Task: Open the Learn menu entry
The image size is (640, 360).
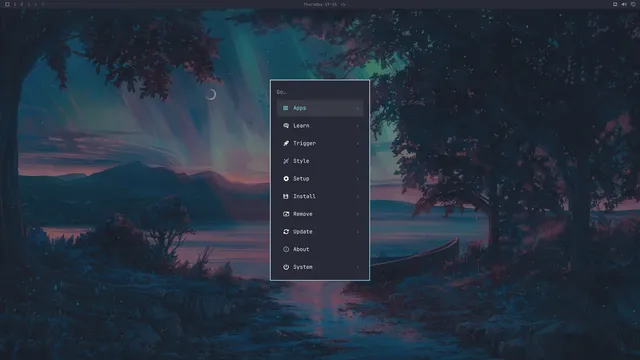Action: click(320, 126)
